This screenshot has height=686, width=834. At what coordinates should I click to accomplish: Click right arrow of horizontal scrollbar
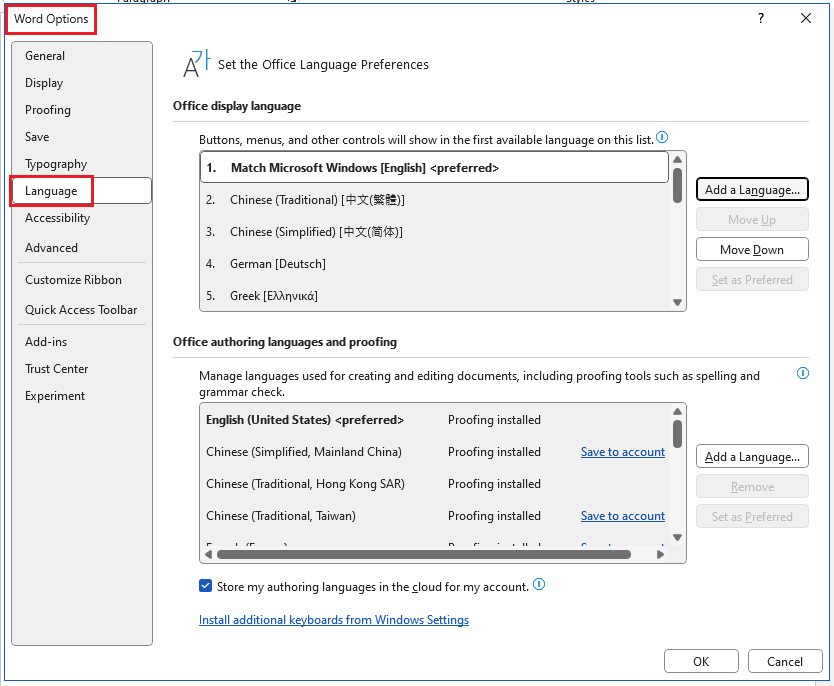(x=661, y=555)
